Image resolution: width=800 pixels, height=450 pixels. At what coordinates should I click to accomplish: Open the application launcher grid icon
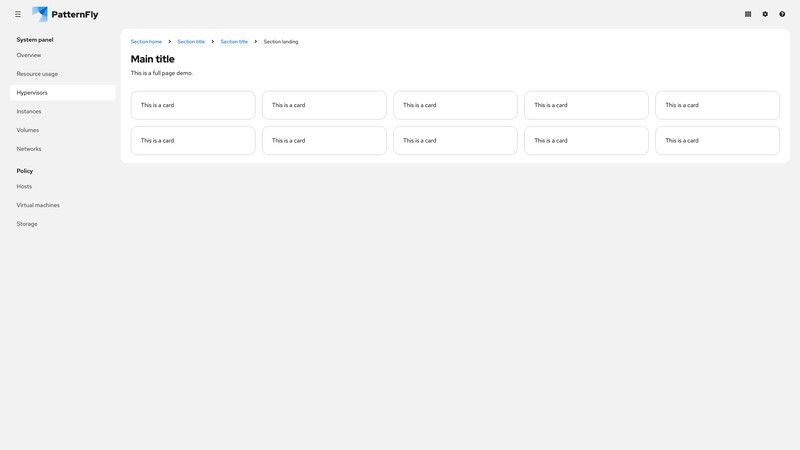coord(748,14)
